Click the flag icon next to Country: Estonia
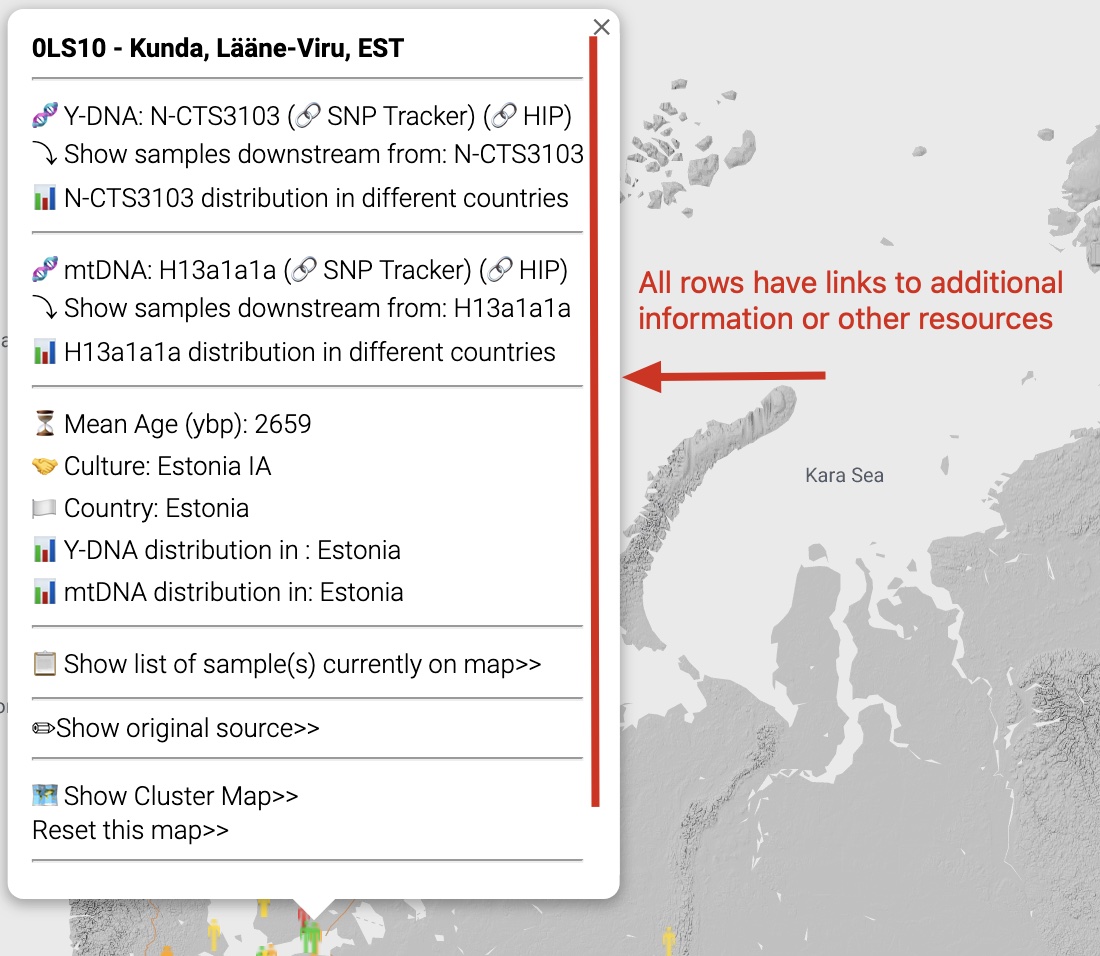 tap(42, 507)
